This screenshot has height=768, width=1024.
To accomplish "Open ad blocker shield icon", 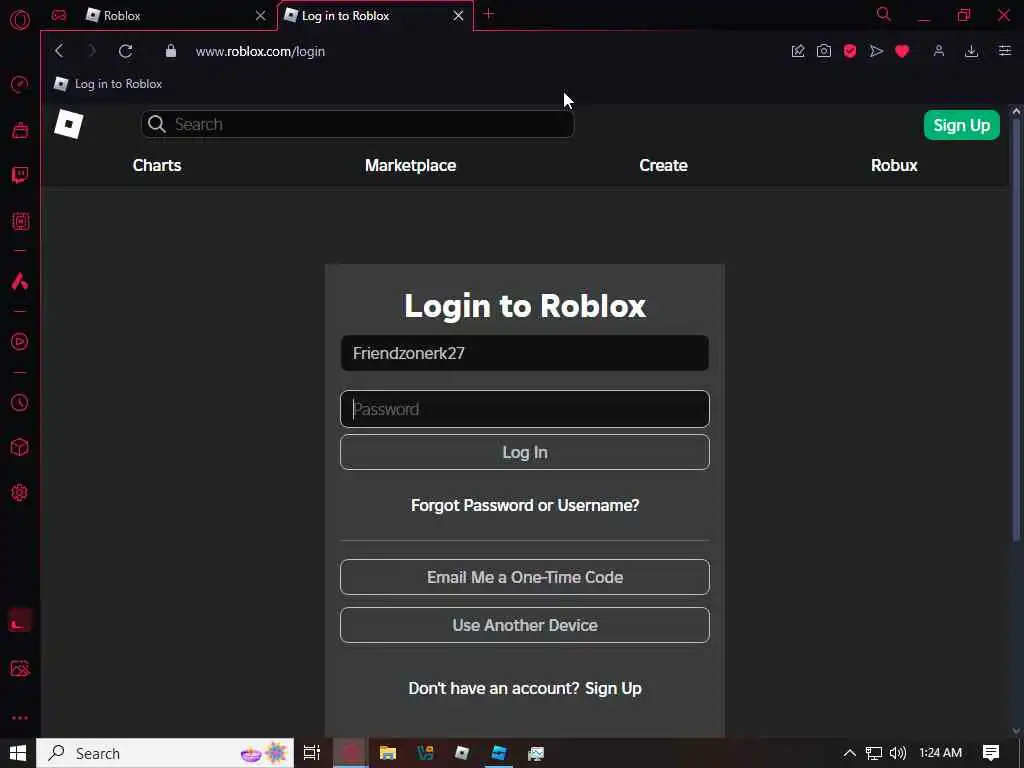I will (850, 51).
